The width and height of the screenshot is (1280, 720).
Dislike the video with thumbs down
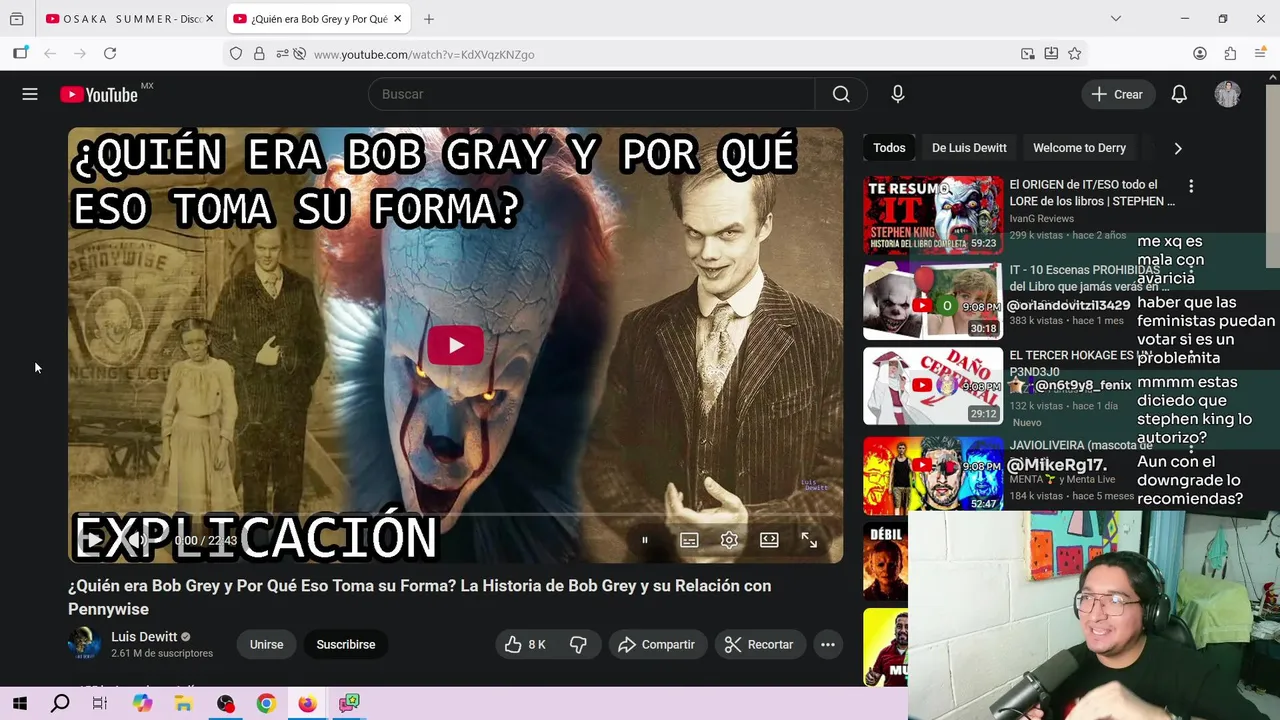tap(578, 645)
